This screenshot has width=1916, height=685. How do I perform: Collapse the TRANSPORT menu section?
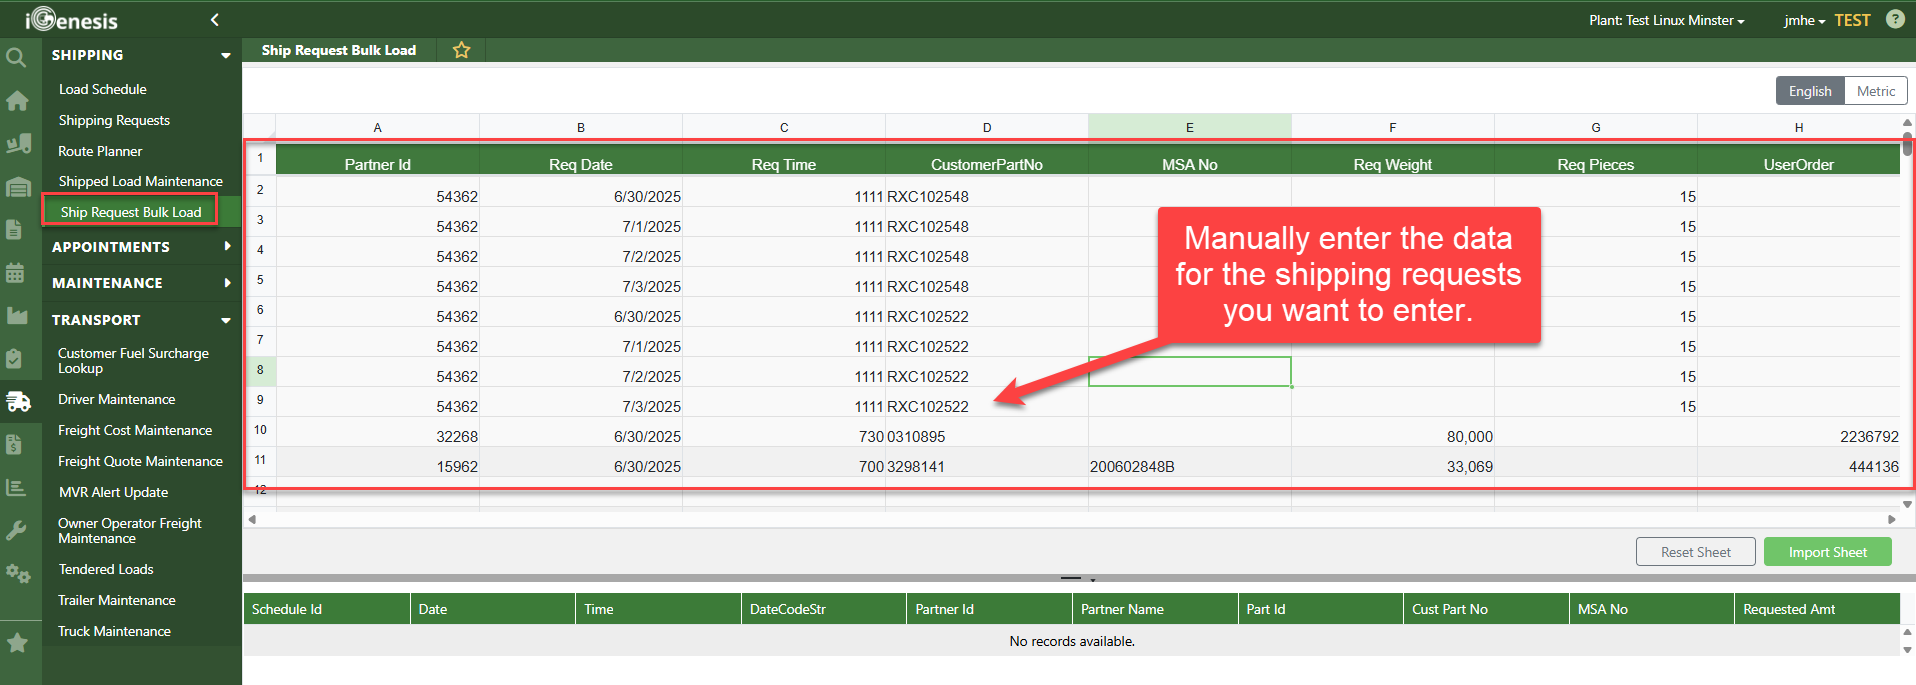226,321
